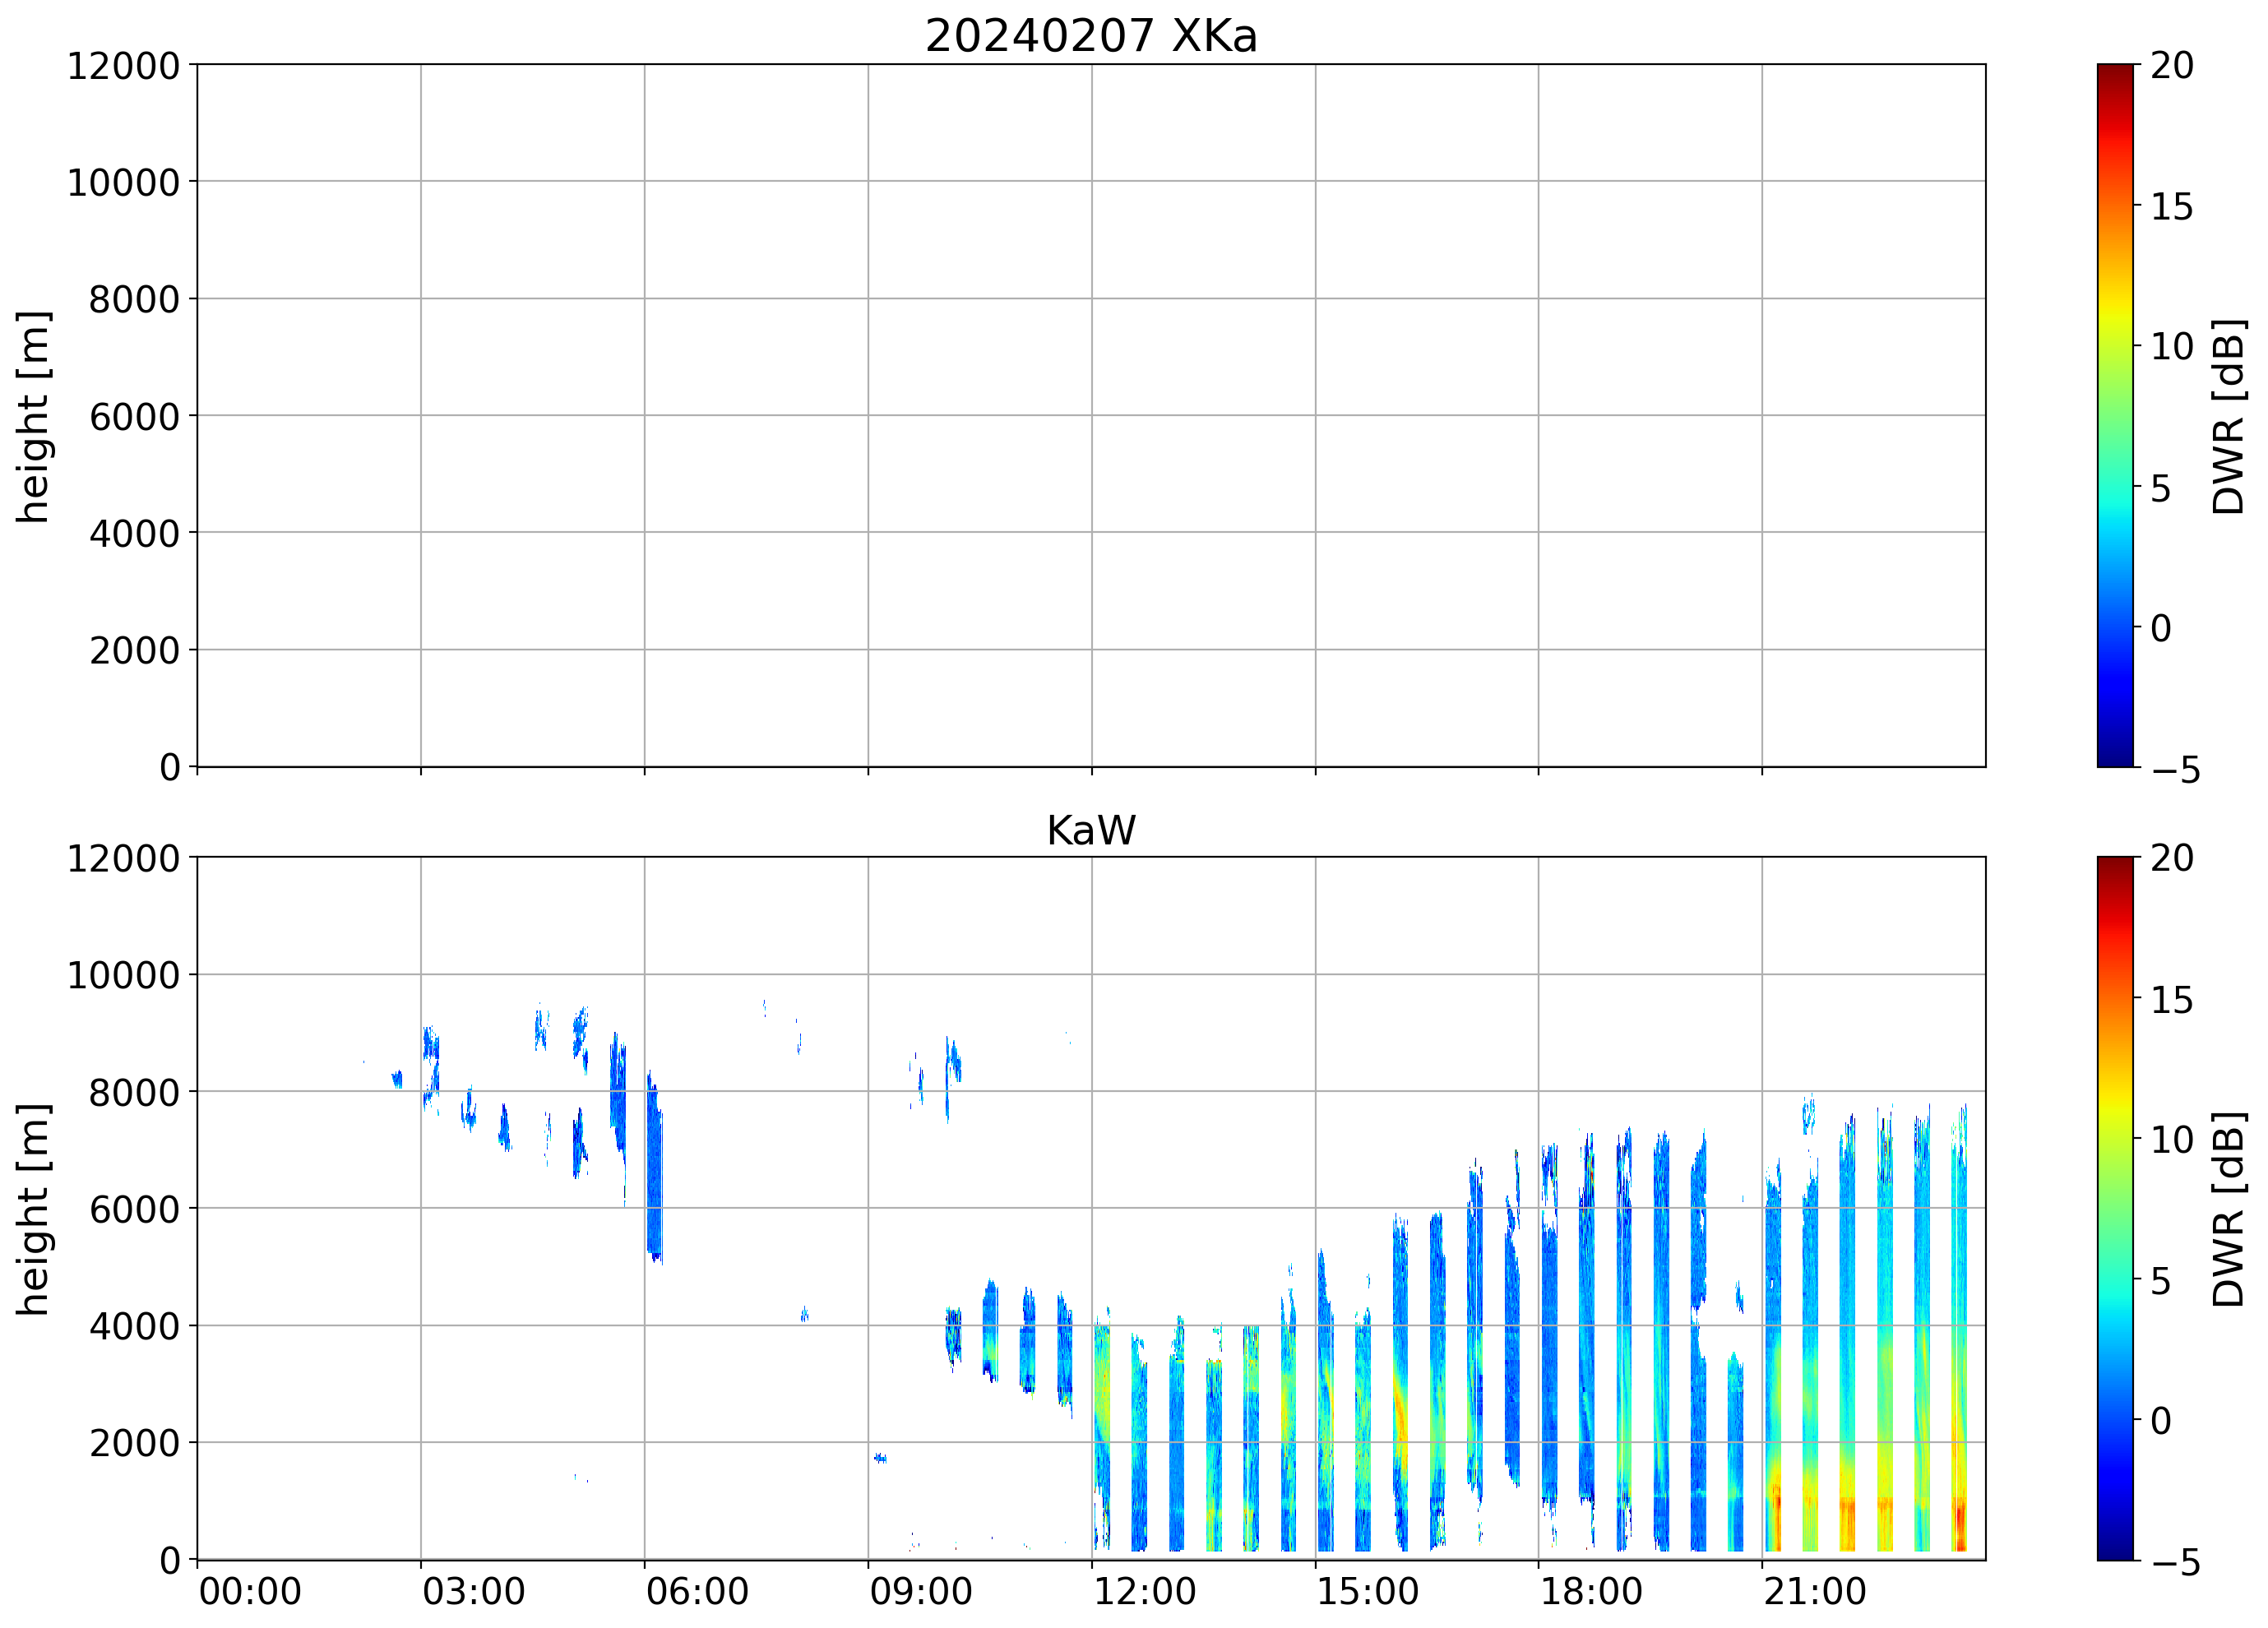
Task: Click the '03:00' time axis label
Action: pos(473,1591)
